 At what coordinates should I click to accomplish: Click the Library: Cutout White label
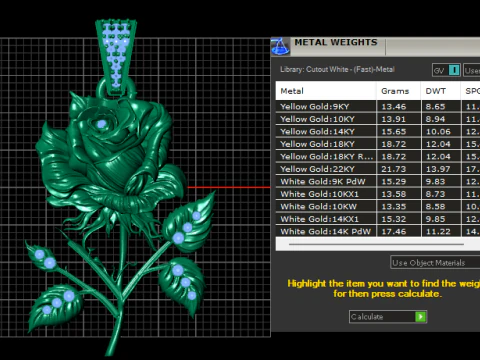pos(337,69)
